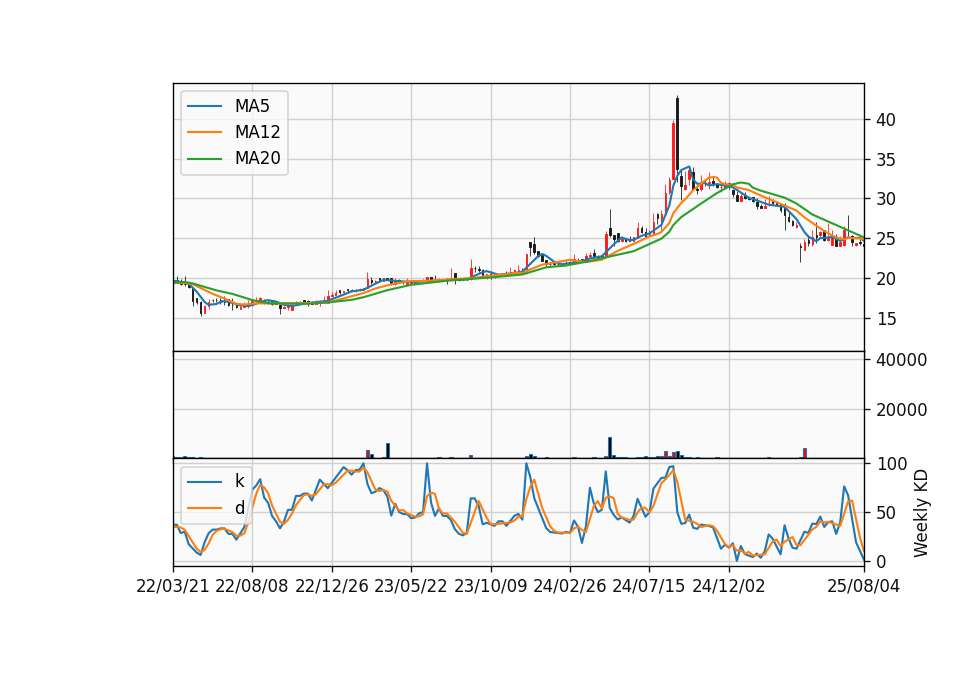Click the 24/12/02 date tick label
This screenshot has height=690, width=960.
(x=729, y=586)
